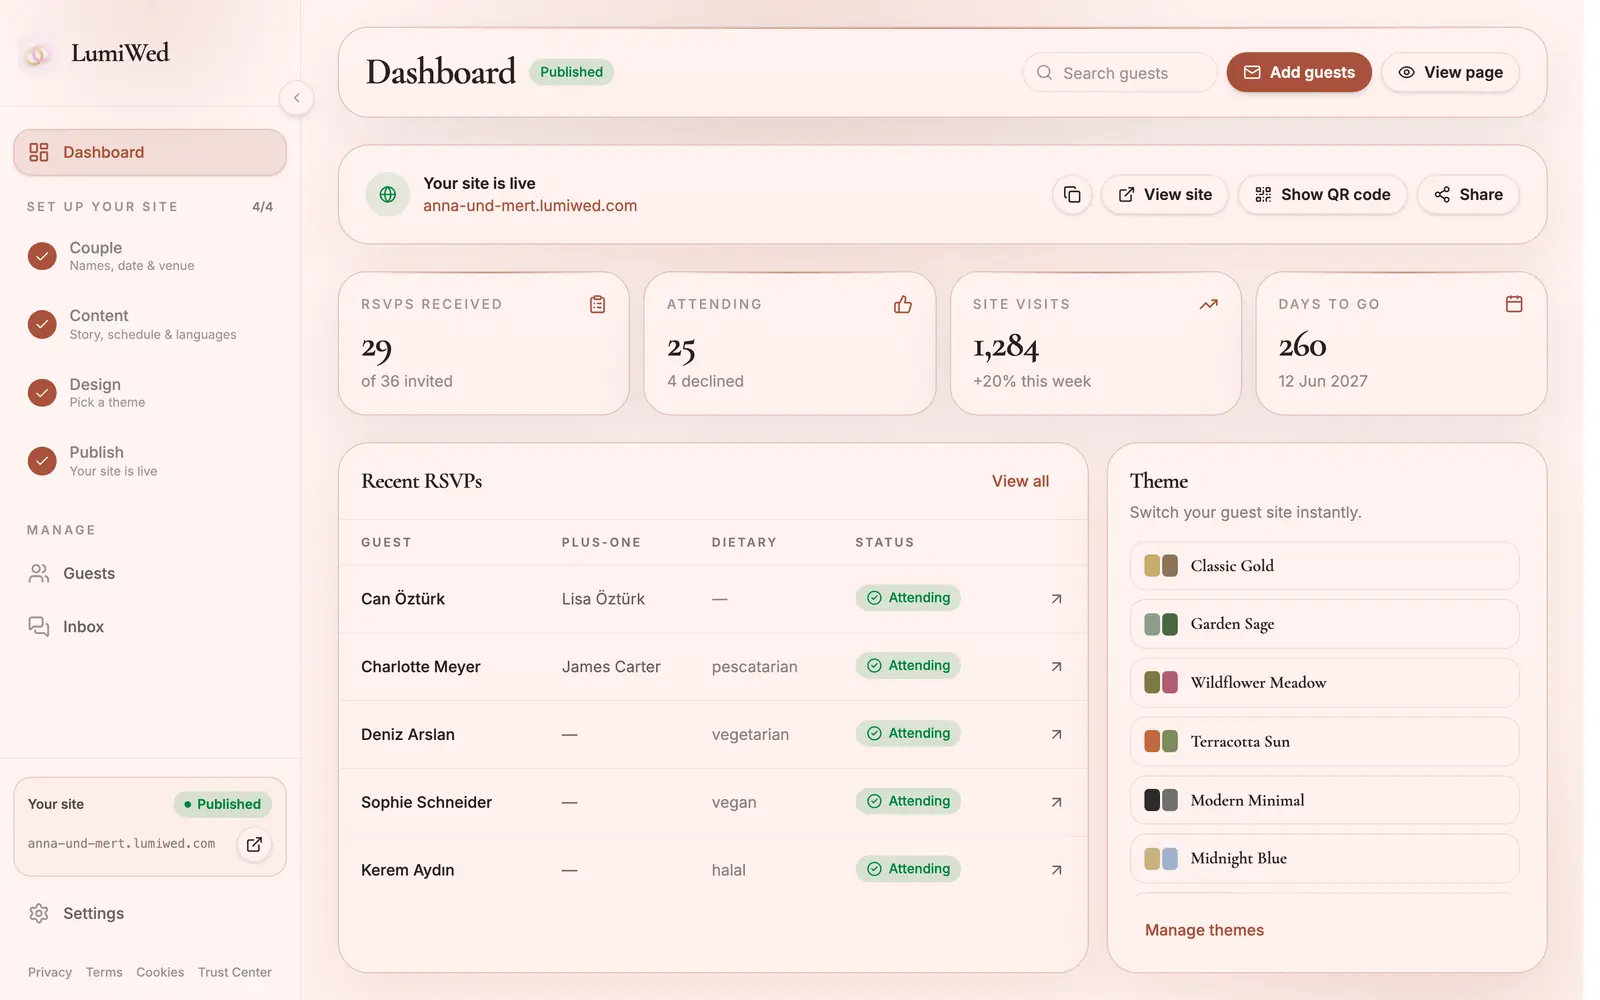The image size is (1600, 1000).
Task: Click the clipboard icon in RSVPs Received card
Action: (x=598, y=304)
